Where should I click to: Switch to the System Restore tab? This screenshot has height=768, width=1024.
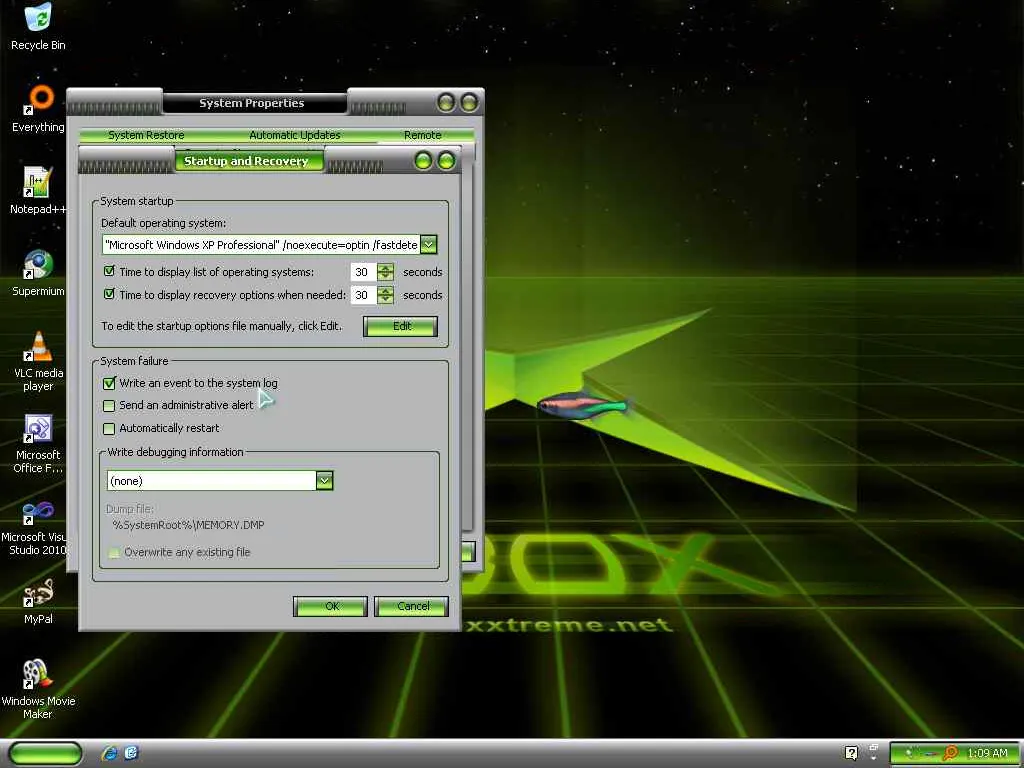146,135
